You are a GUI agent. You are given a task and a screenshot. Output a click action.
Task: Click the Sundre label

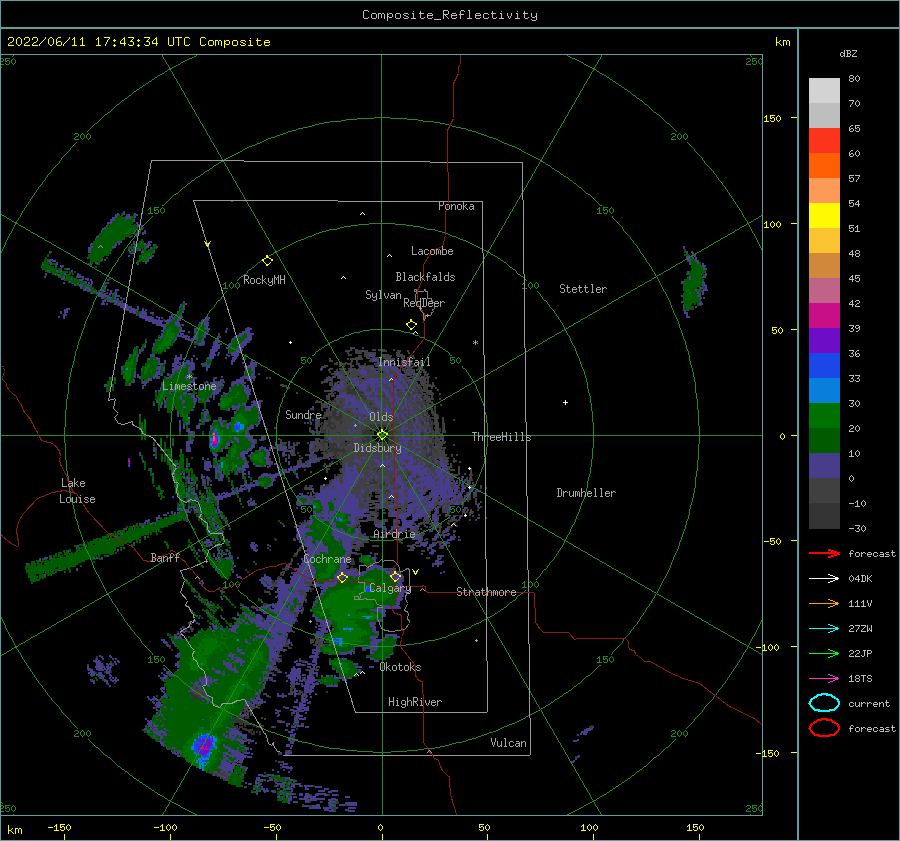click(303, 414)
